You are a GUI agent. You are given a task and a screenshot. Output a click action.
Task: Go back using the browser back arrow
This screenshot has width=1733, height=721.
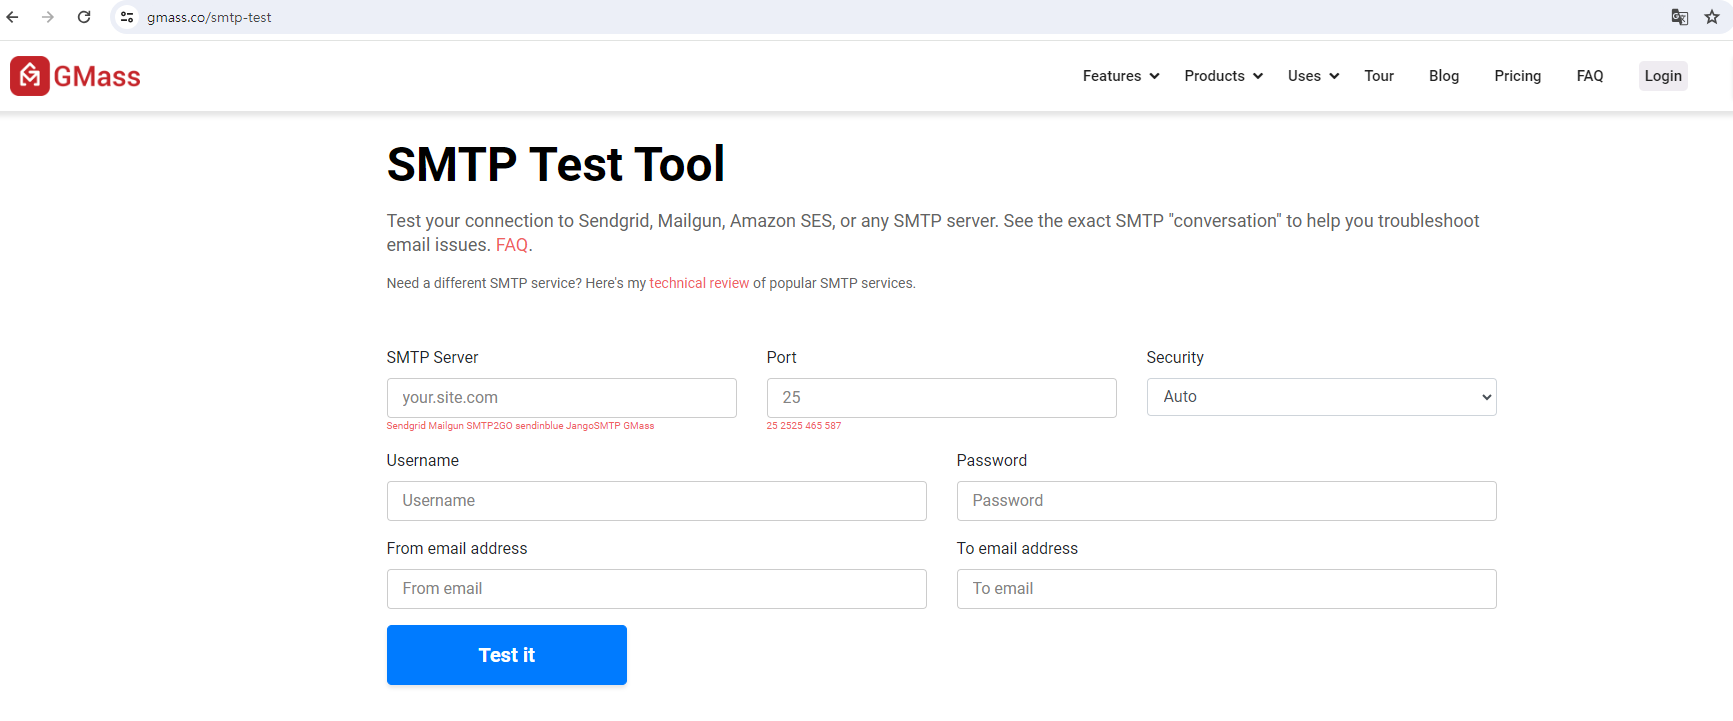(12, 17)
